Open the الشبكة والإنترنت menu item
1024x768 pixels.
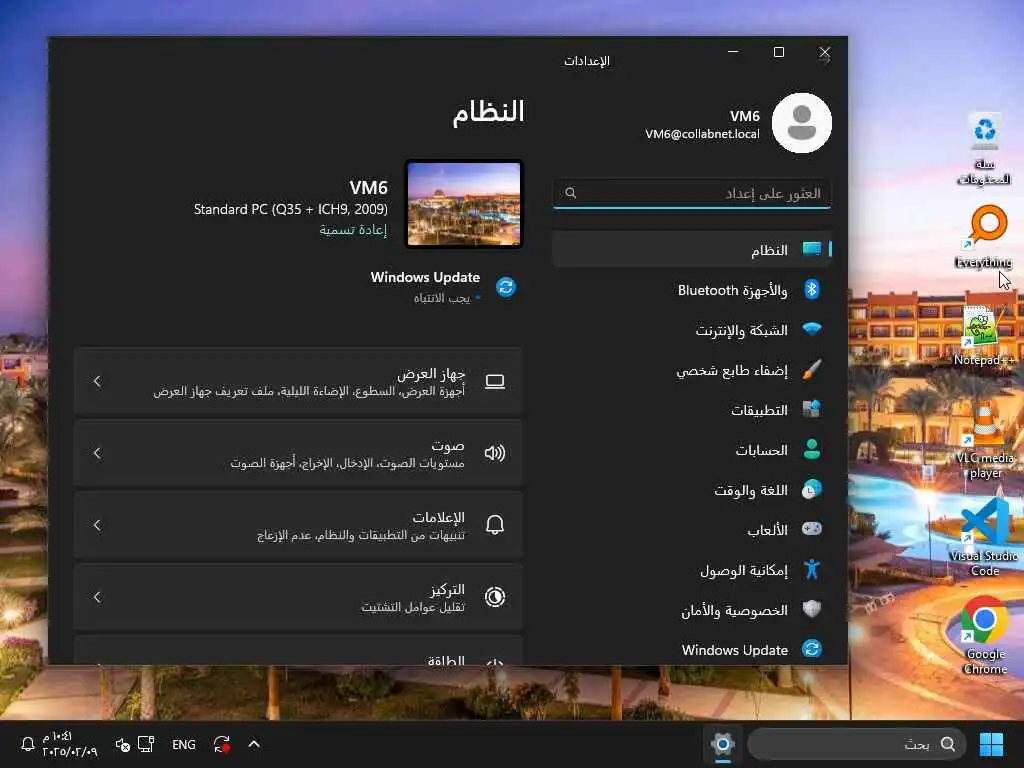point(692,330)
